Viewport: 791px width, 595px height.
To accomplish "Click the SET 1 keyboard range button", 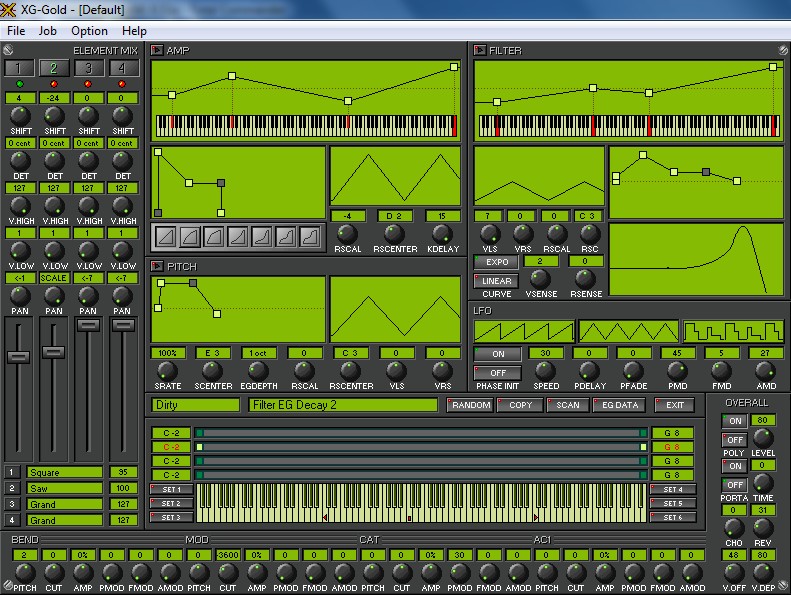I will [172, 489].
